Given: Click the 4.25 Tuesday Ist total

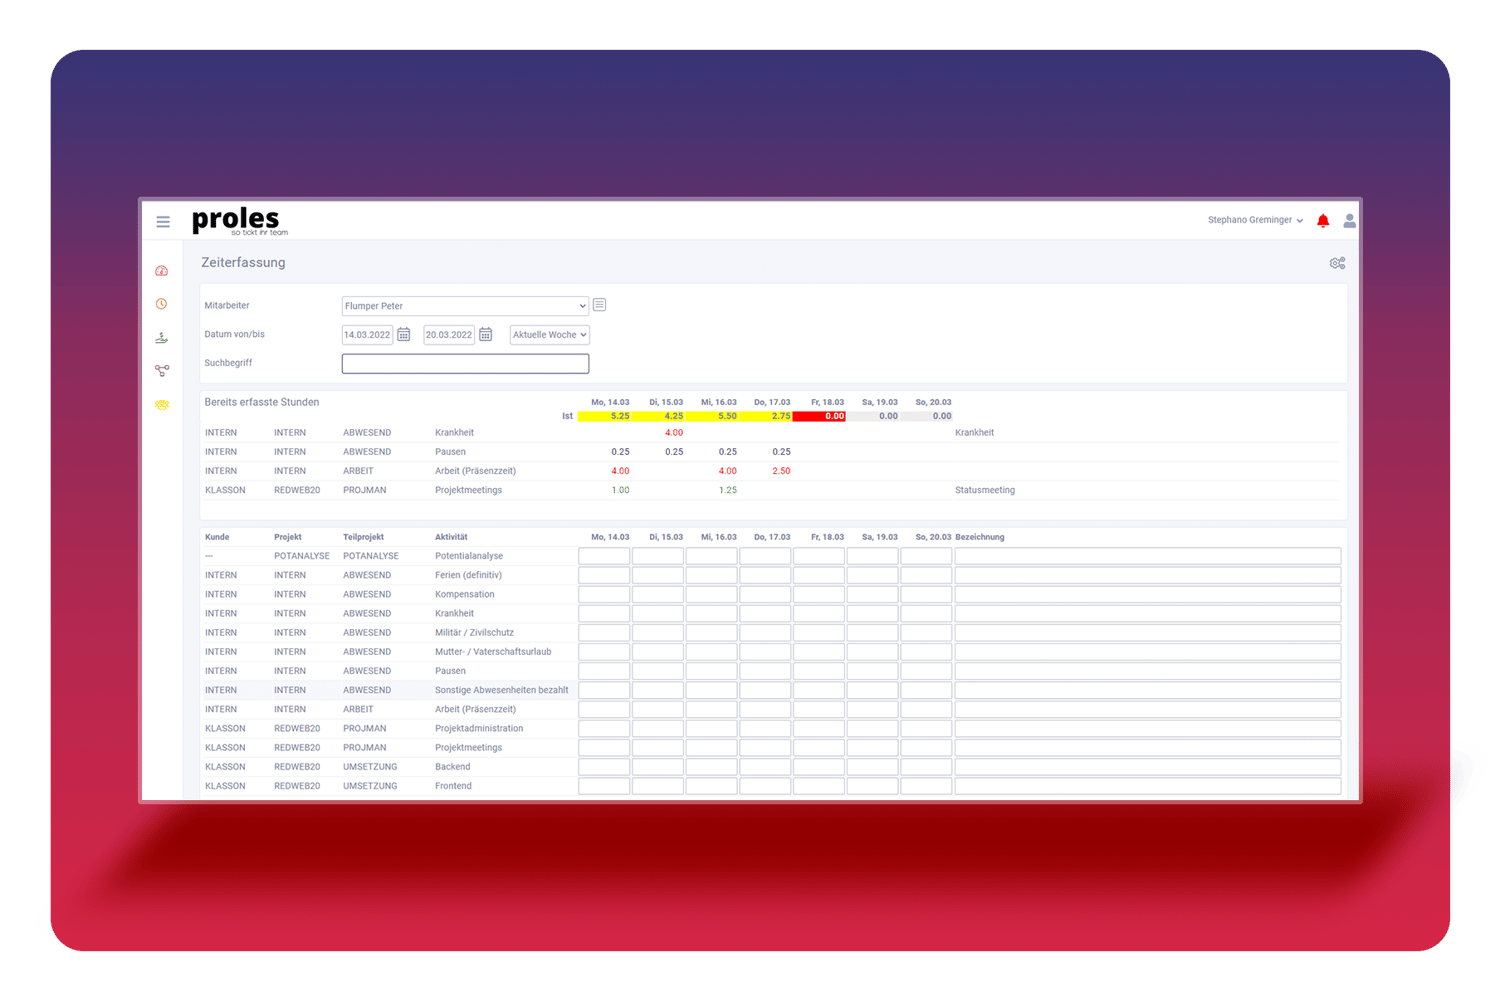Looking at the screenshot, I should click(x=658, y=416).
